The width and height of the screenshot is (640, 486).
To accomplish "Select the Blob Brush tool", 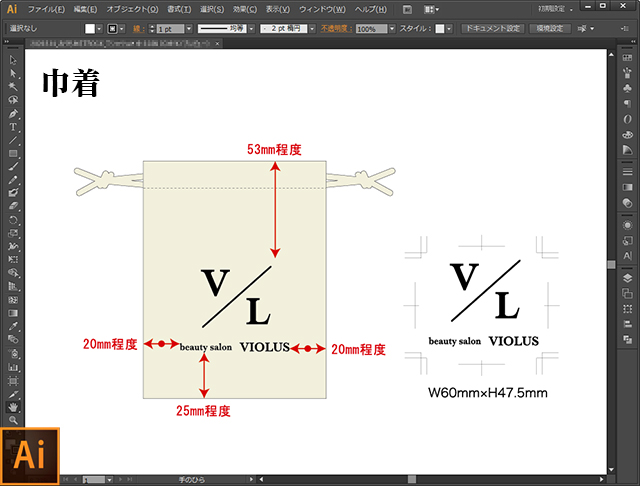I will 13,193.
